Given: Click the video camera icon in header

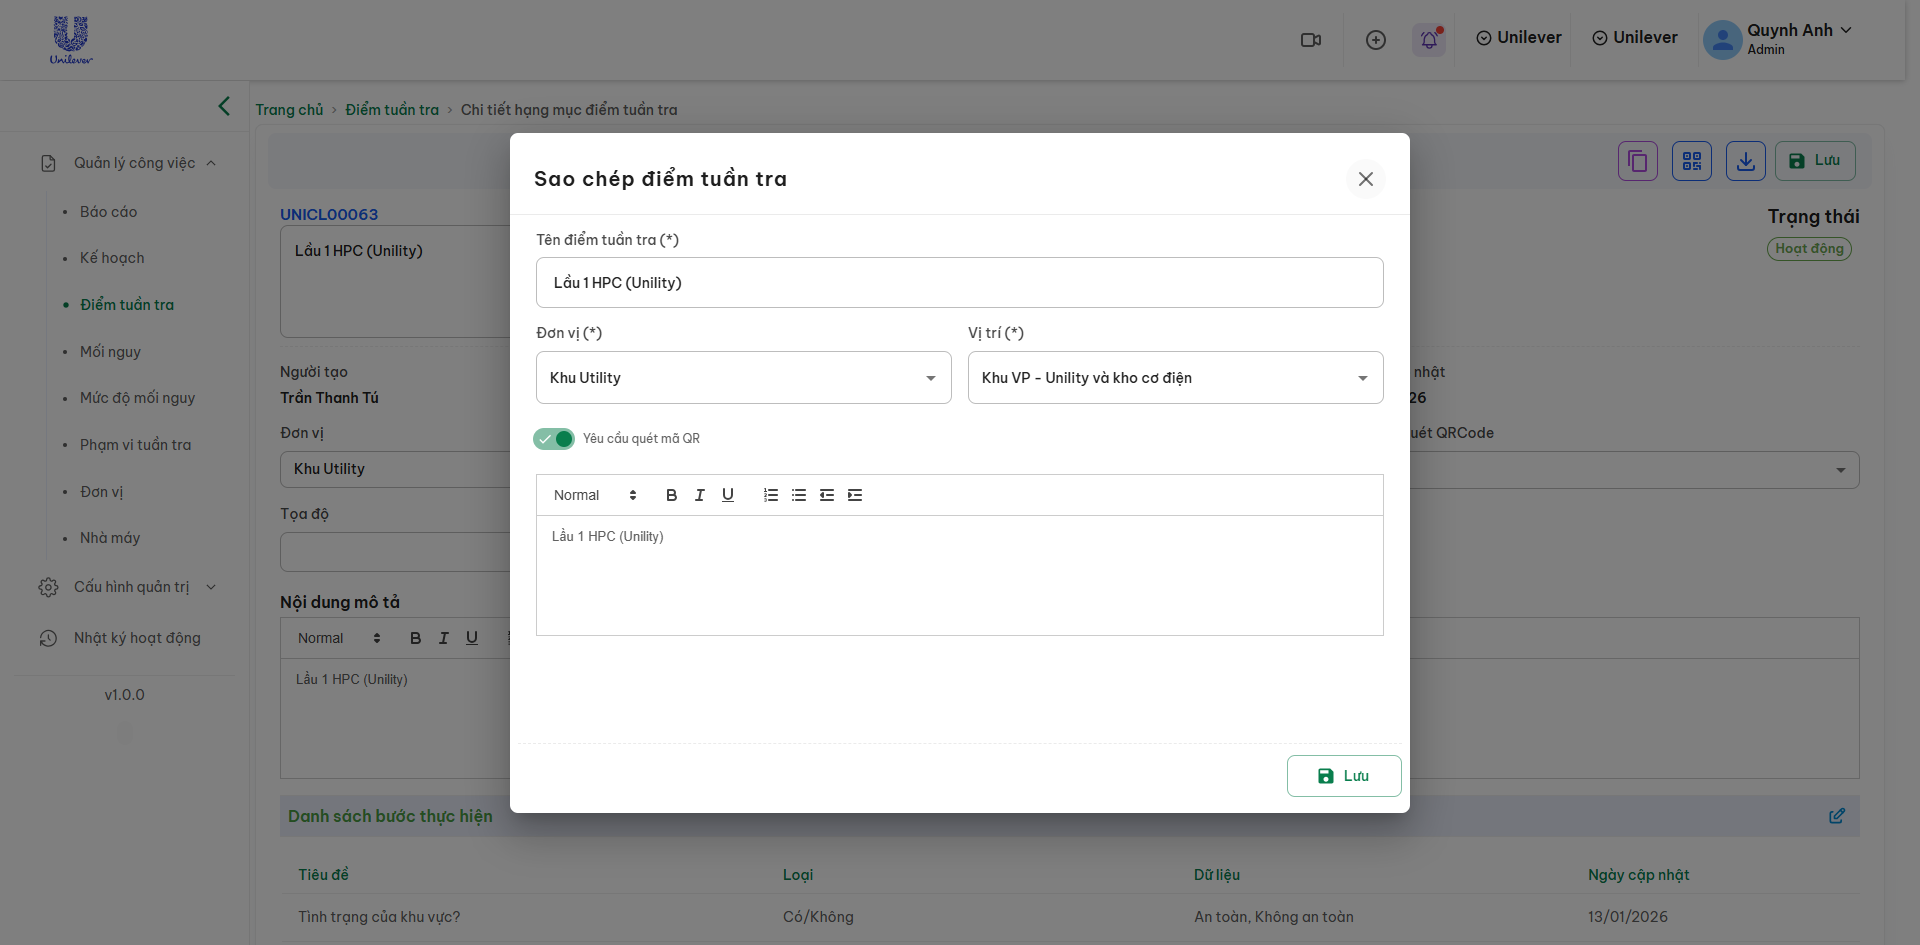Looking at the screenshot, I should (1310, 40).
